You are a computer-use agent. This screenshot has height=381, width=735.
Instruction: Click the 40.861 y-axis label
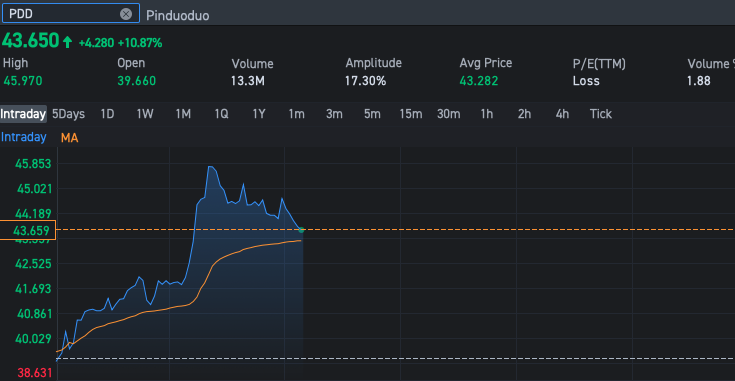(34, 314)
